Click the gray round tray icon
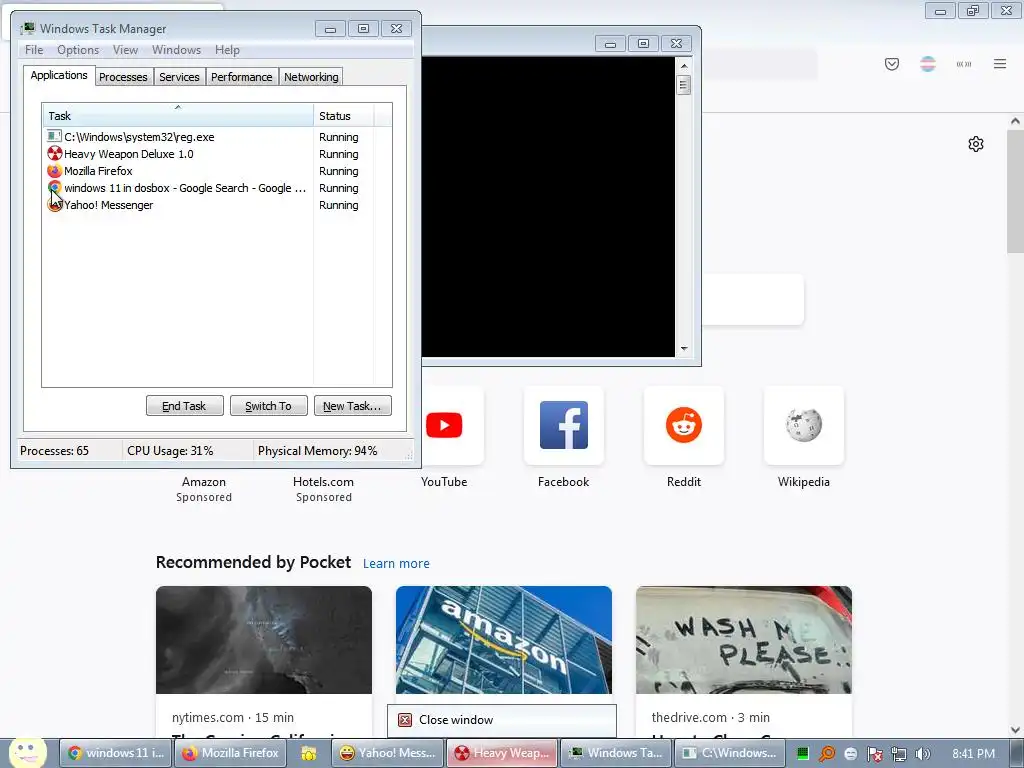This screenshot has width=1024, height=768. pyautogui.click(x=850, y=754)
